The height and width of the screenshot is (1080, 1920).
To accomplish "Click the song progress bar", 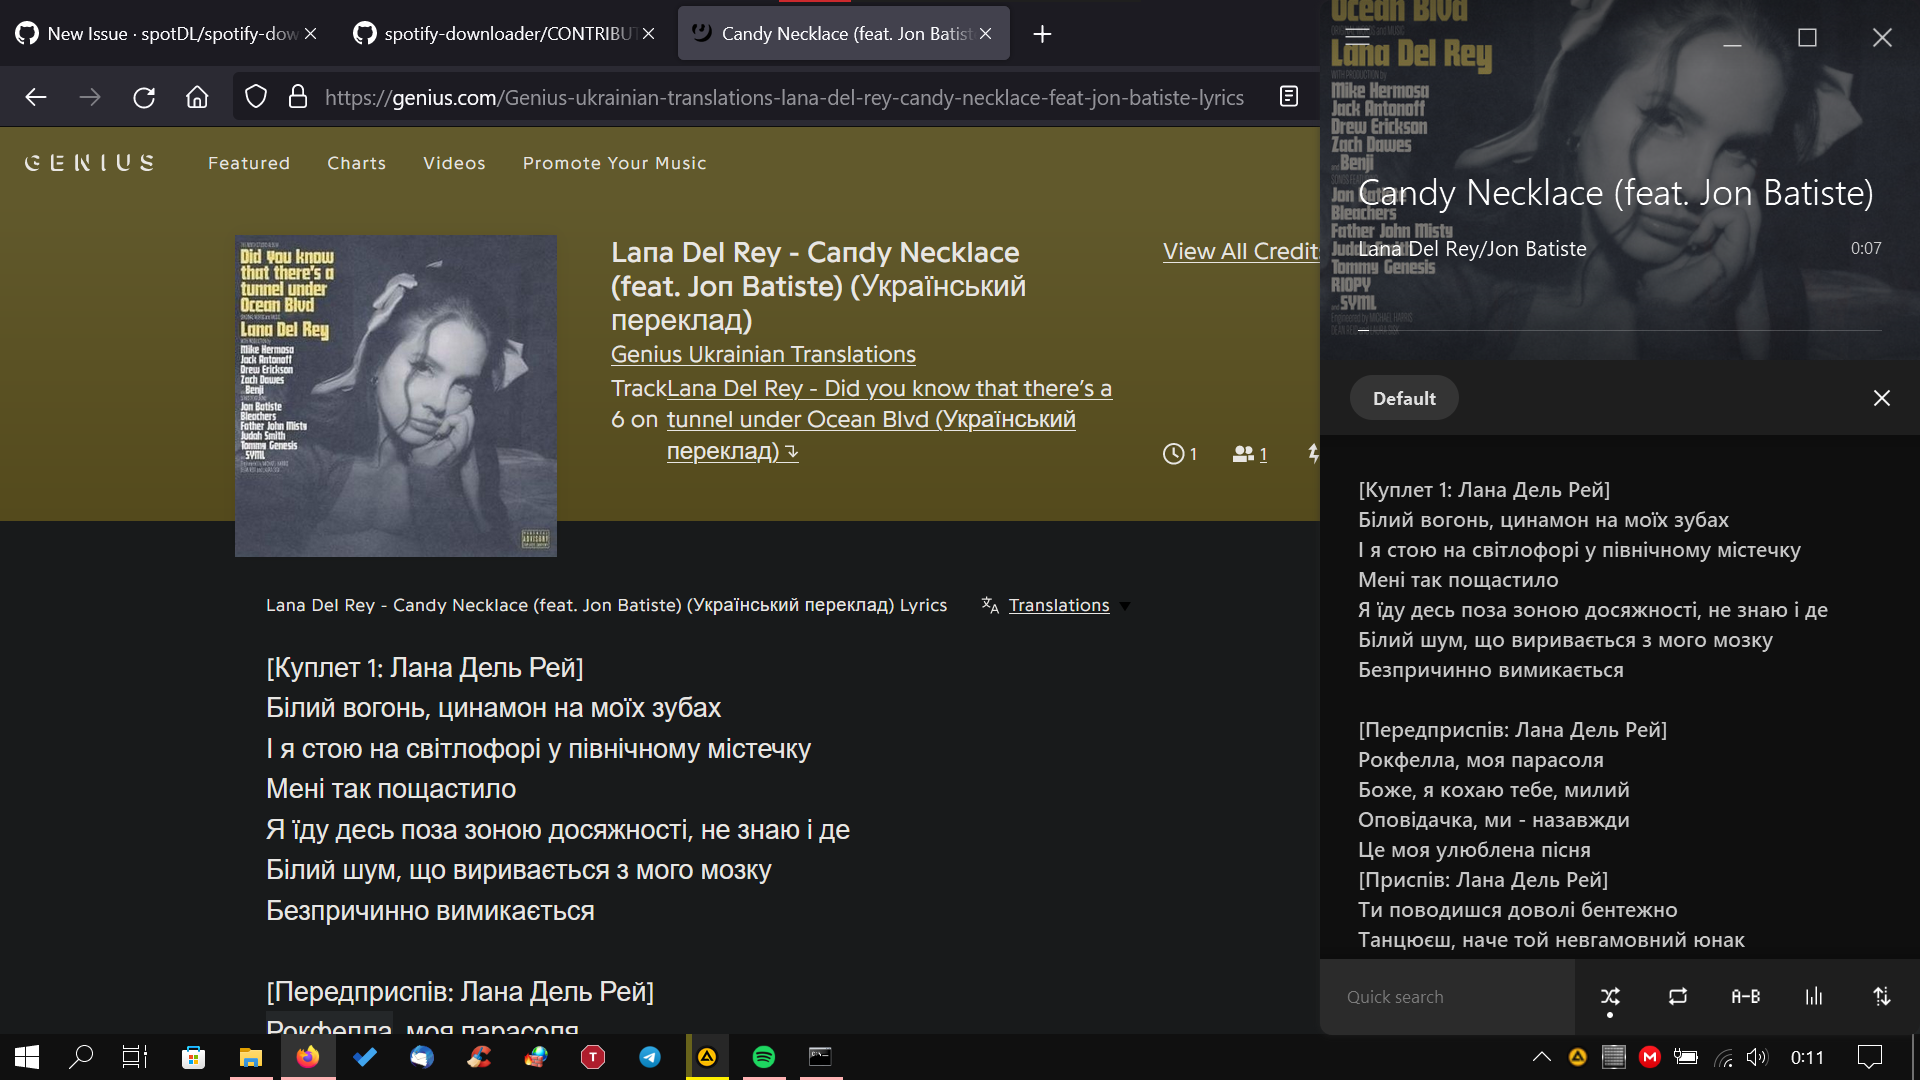I will (1620, 330).
